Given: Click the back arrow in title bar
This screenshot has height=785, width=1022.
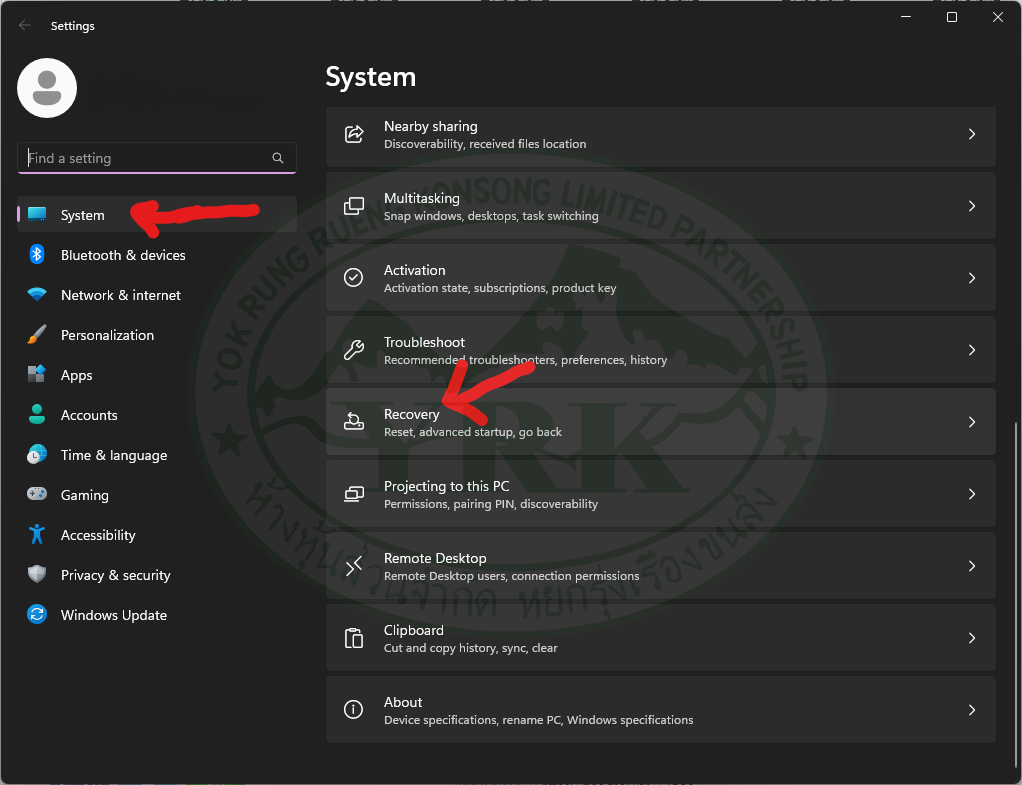Looking at the screenshot, I should [x=25, y=25].
